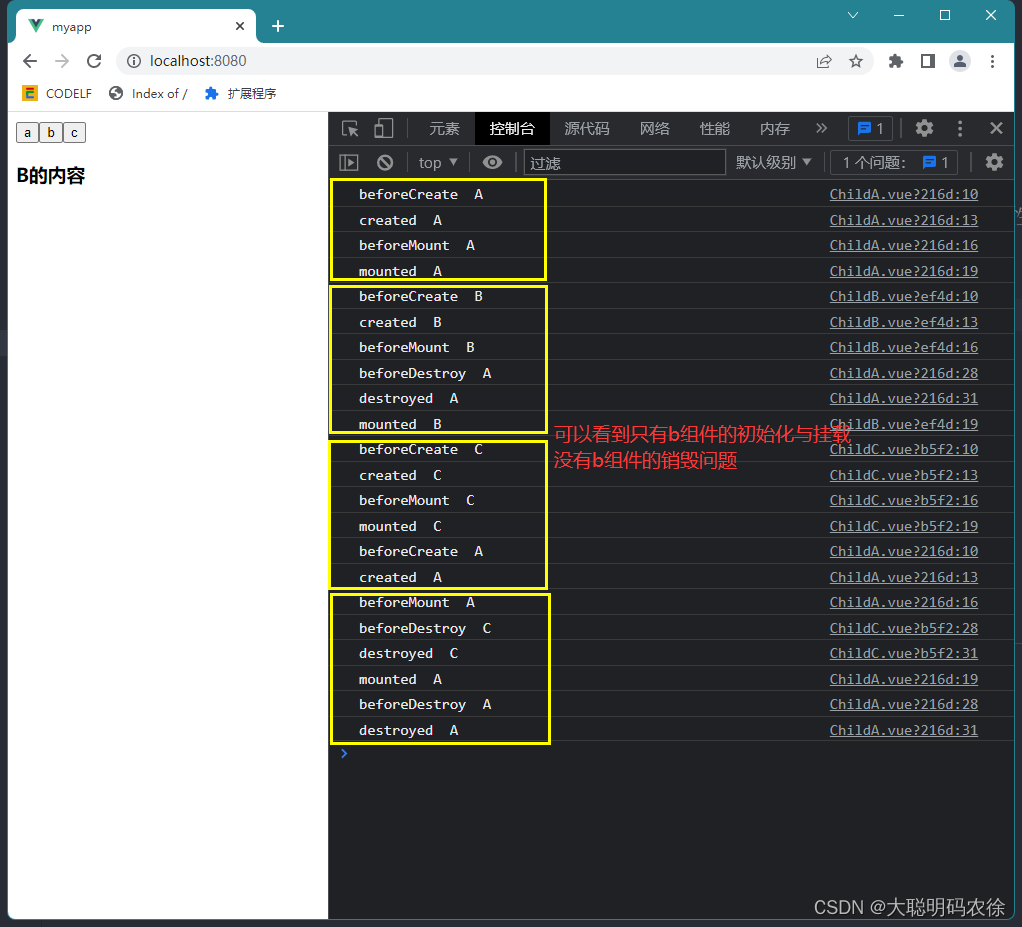Open DevTools settings gear
The height and width of the screenshot is (927, 1022).
(x=923, y=128)
